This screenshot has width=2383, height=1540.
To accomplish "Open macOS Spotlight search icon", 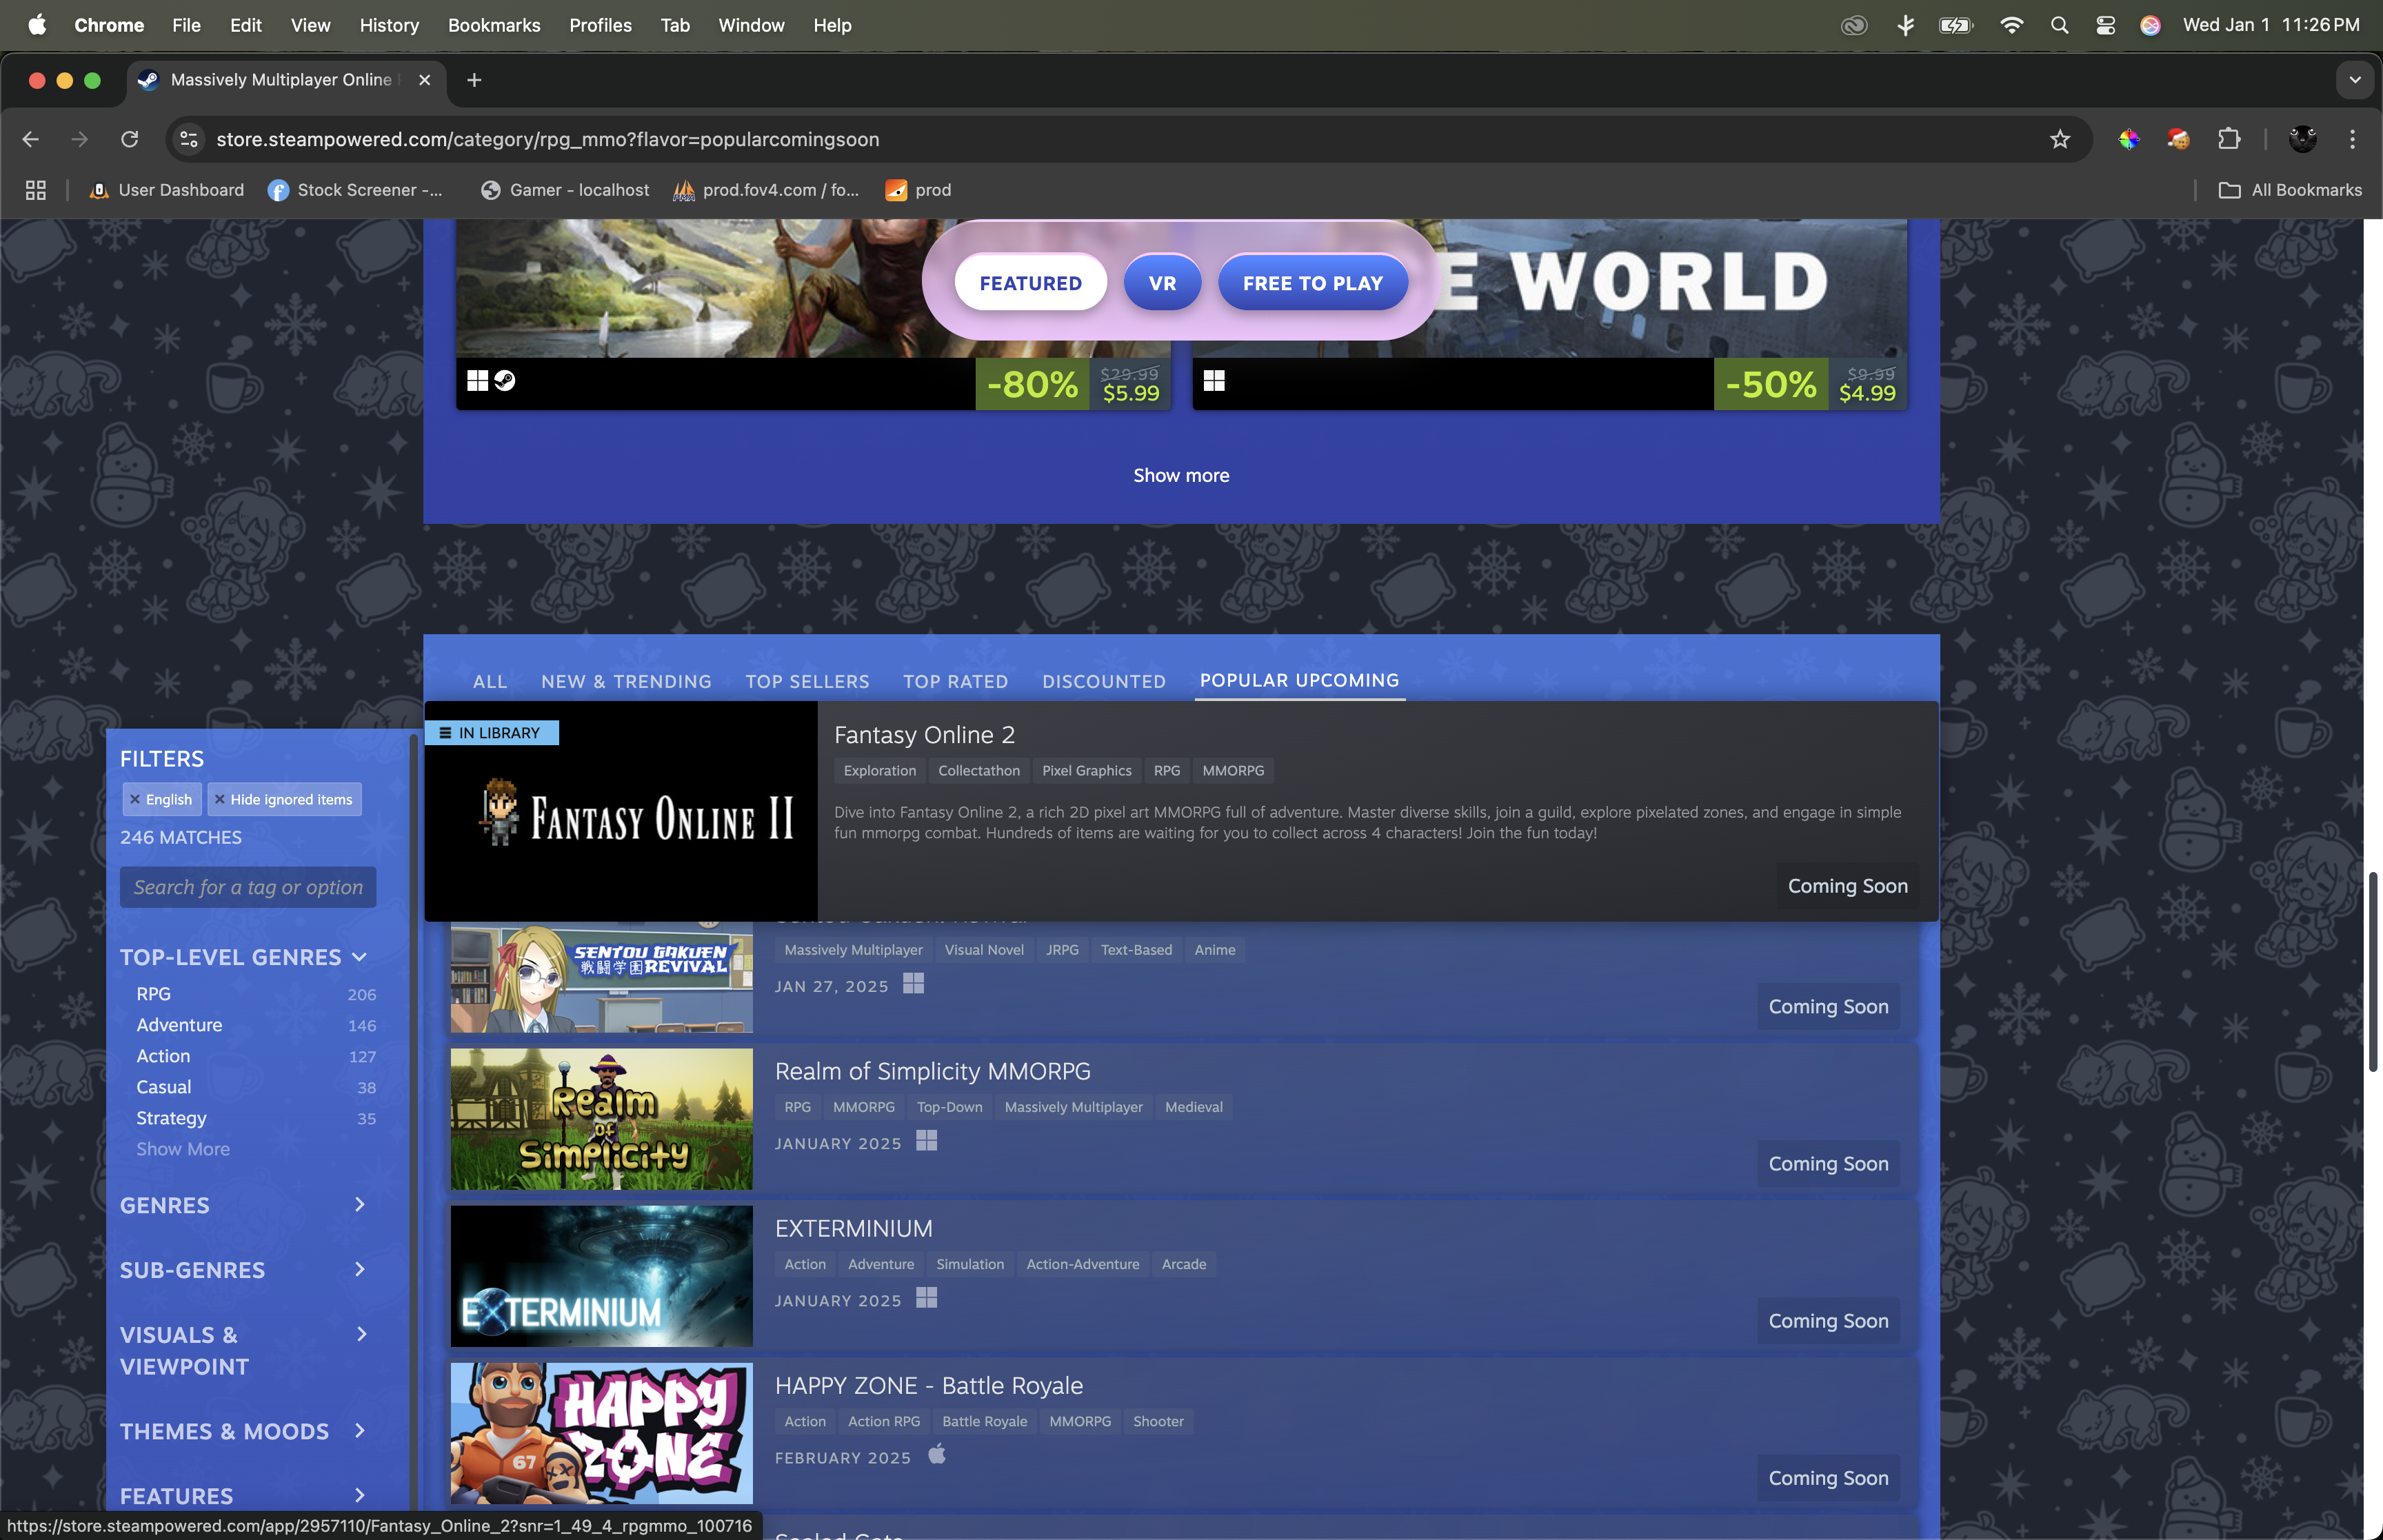I will [x=2059, y=25].
